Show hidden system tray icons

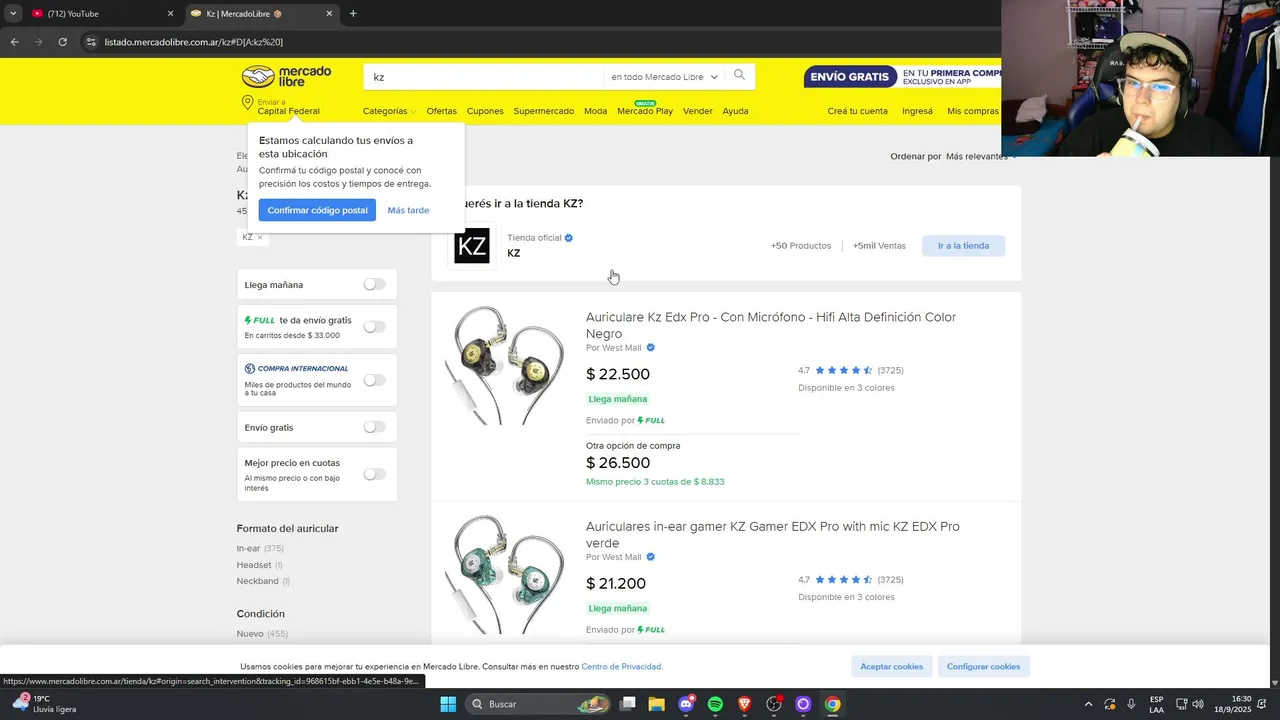point(1088,704)
